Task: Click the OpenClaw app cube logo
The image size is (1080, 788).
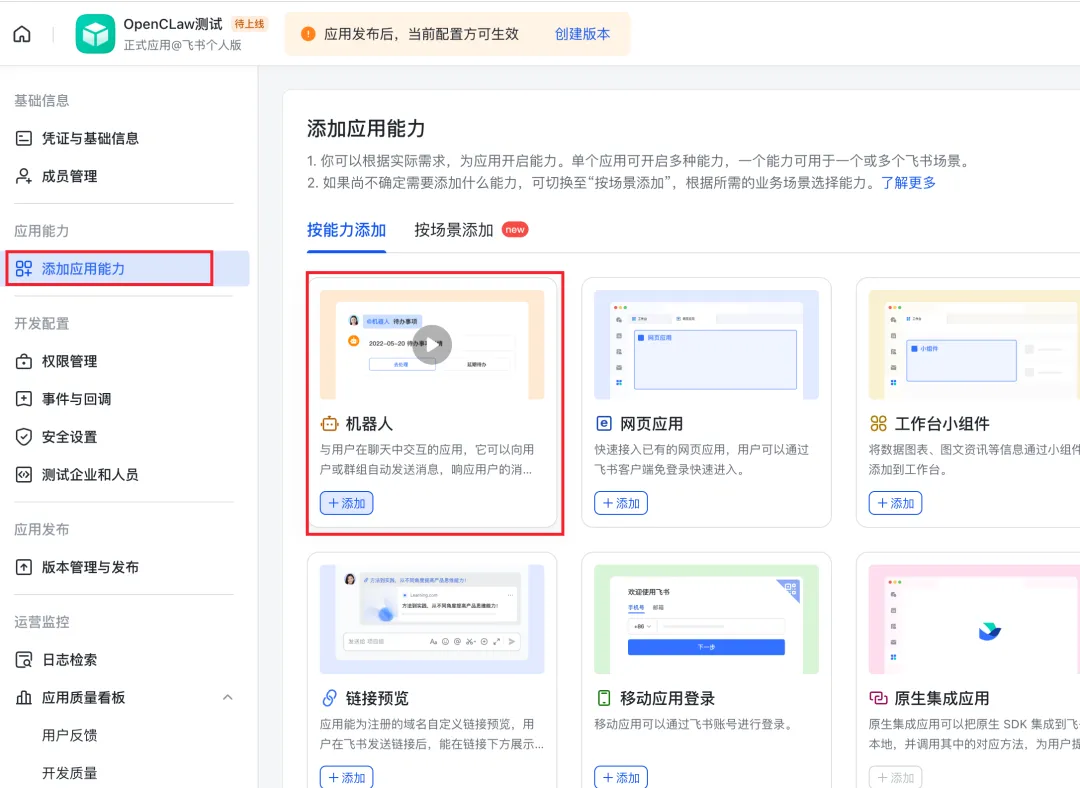Action: tap(95, 34)
